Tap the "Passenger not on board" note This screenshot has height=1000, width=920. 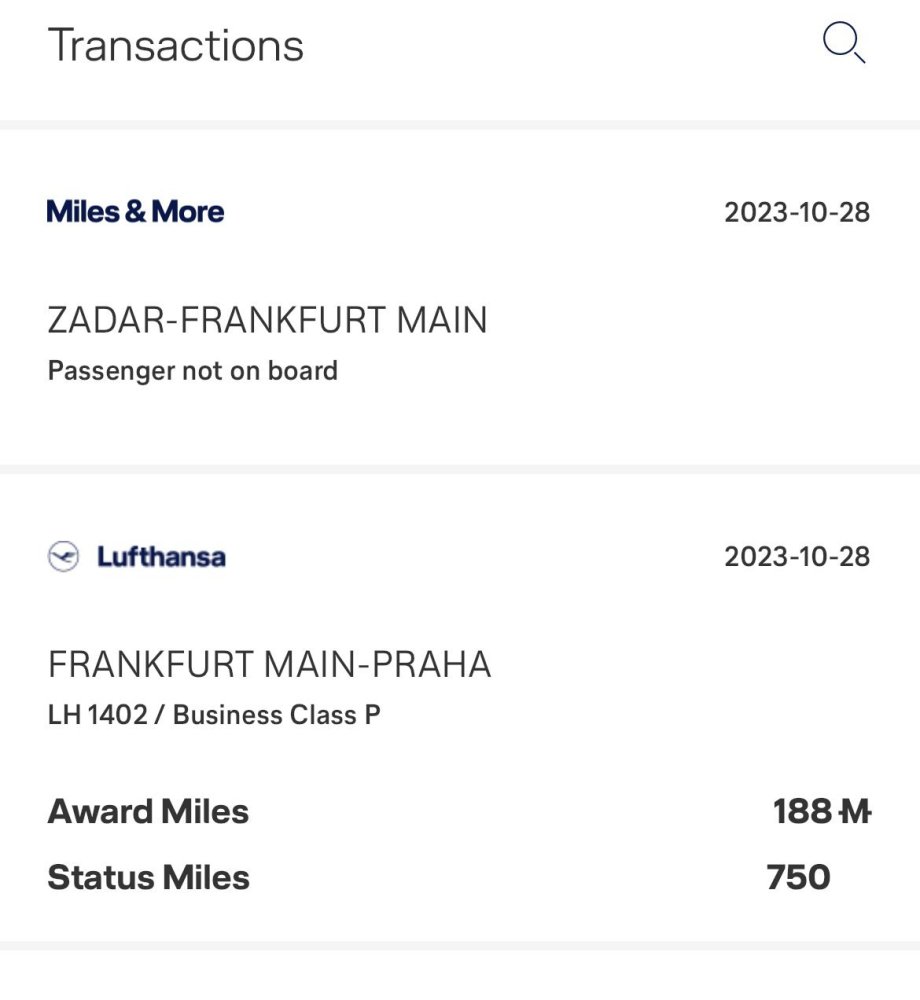193,371
